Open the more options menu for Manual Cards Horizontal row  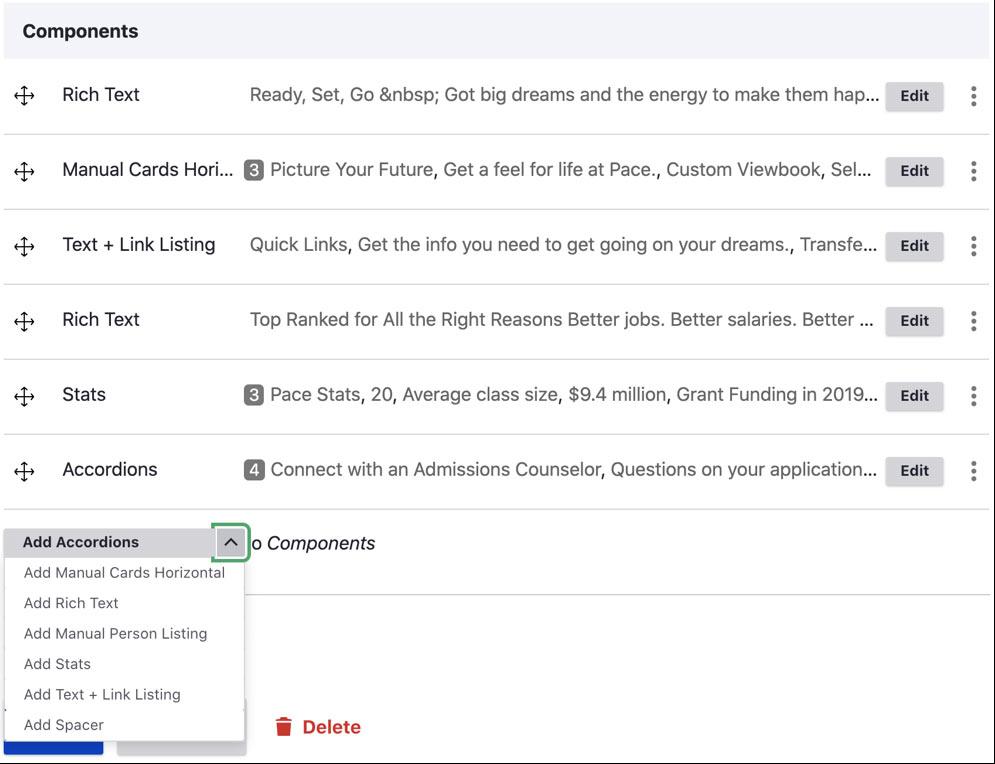pyautogui.click(x=973, y=171)
